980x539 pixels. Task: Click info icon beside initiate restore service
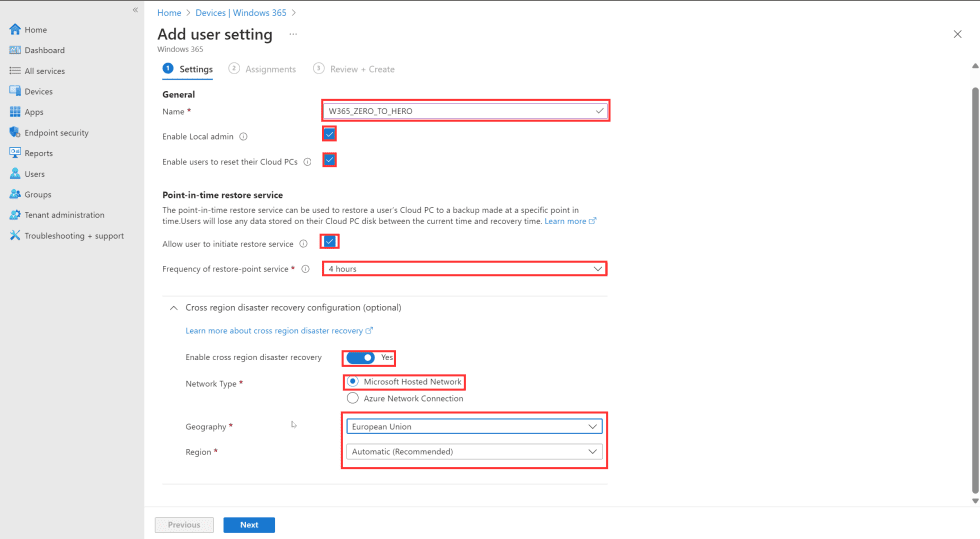303,244
